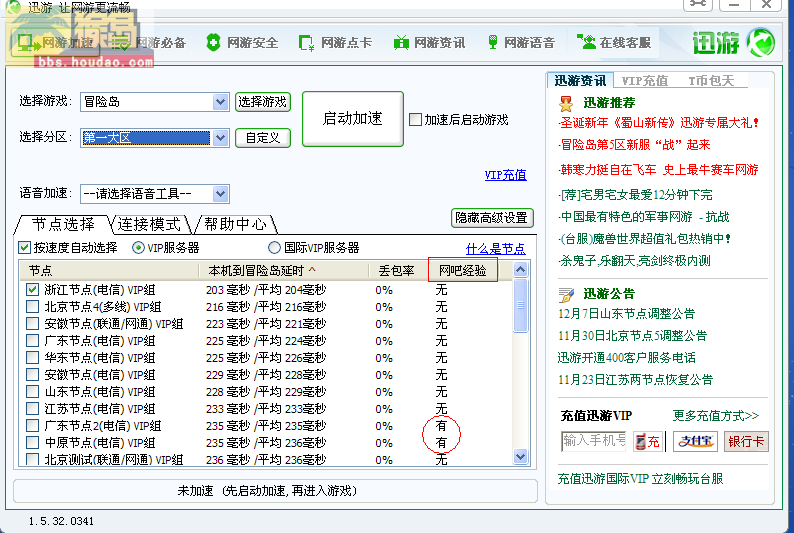Click the 选择游戏 button
The width and height of the screenshot is (794, 533).
[263, 102]
